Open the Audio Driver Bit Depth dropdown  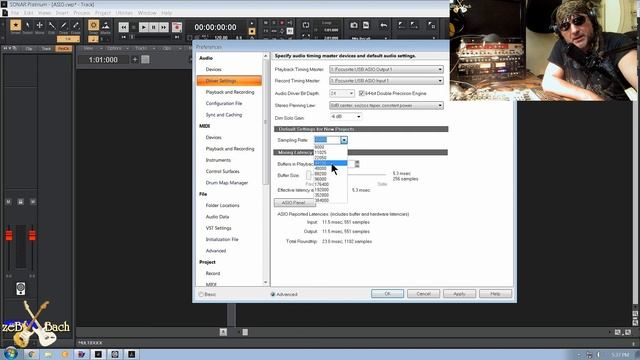coord(342,93)
